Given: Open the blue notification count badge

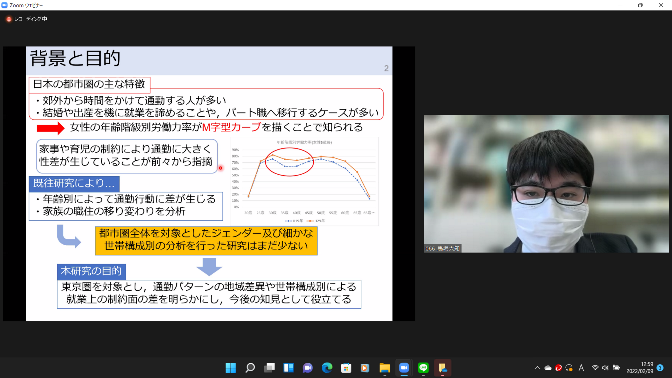Looking at the screenshot, I should point(660,368).
